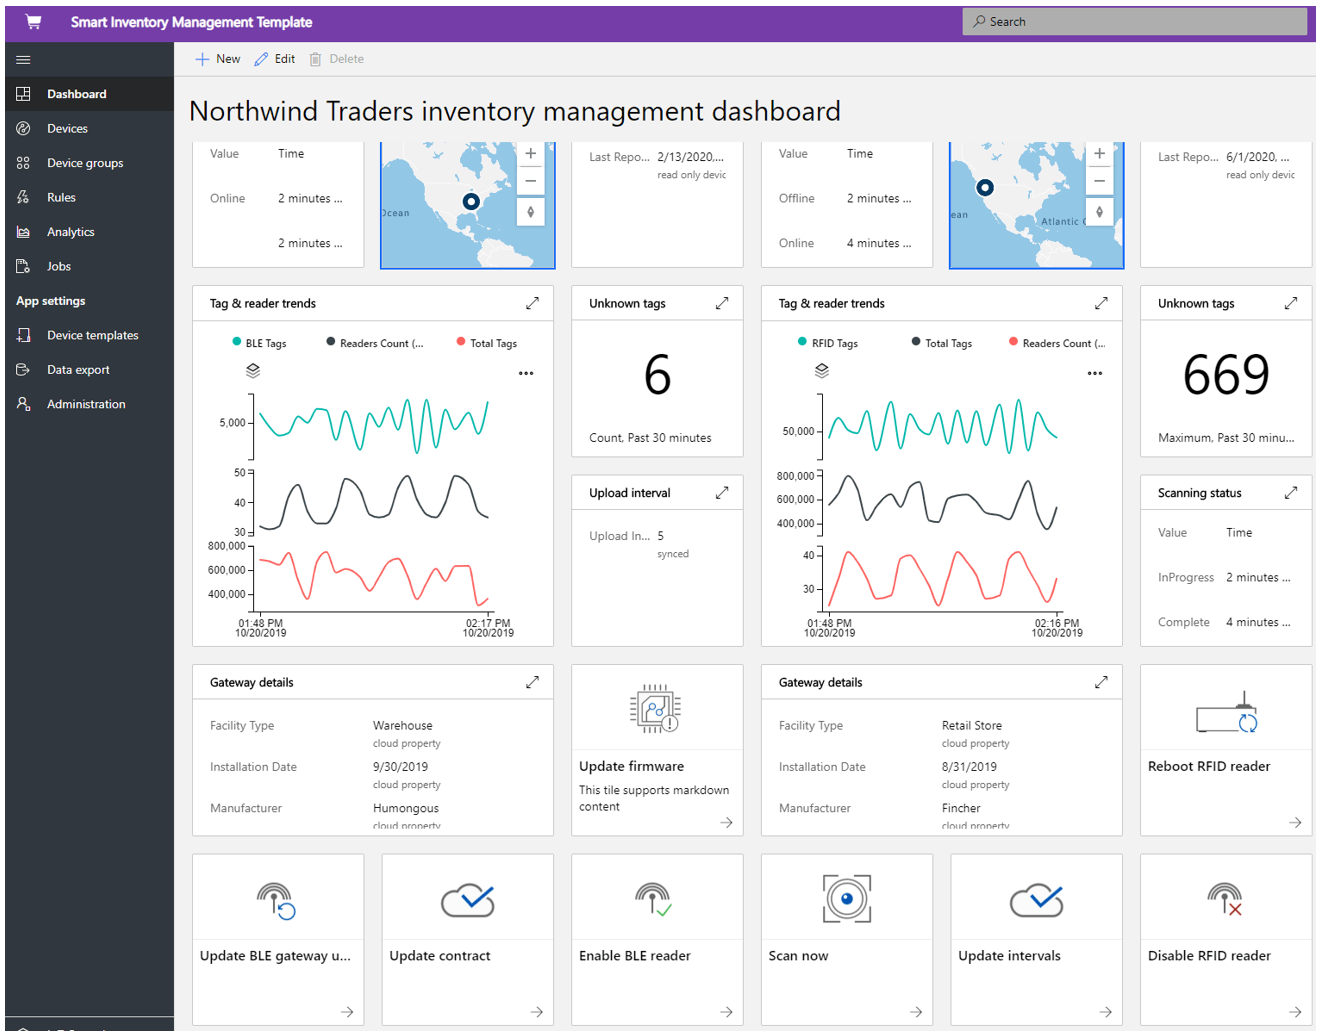This screenshot has height=1034, width=1321.
Task: Open the Update BLE gateway tile arrow
Action: pos(347,1012)
